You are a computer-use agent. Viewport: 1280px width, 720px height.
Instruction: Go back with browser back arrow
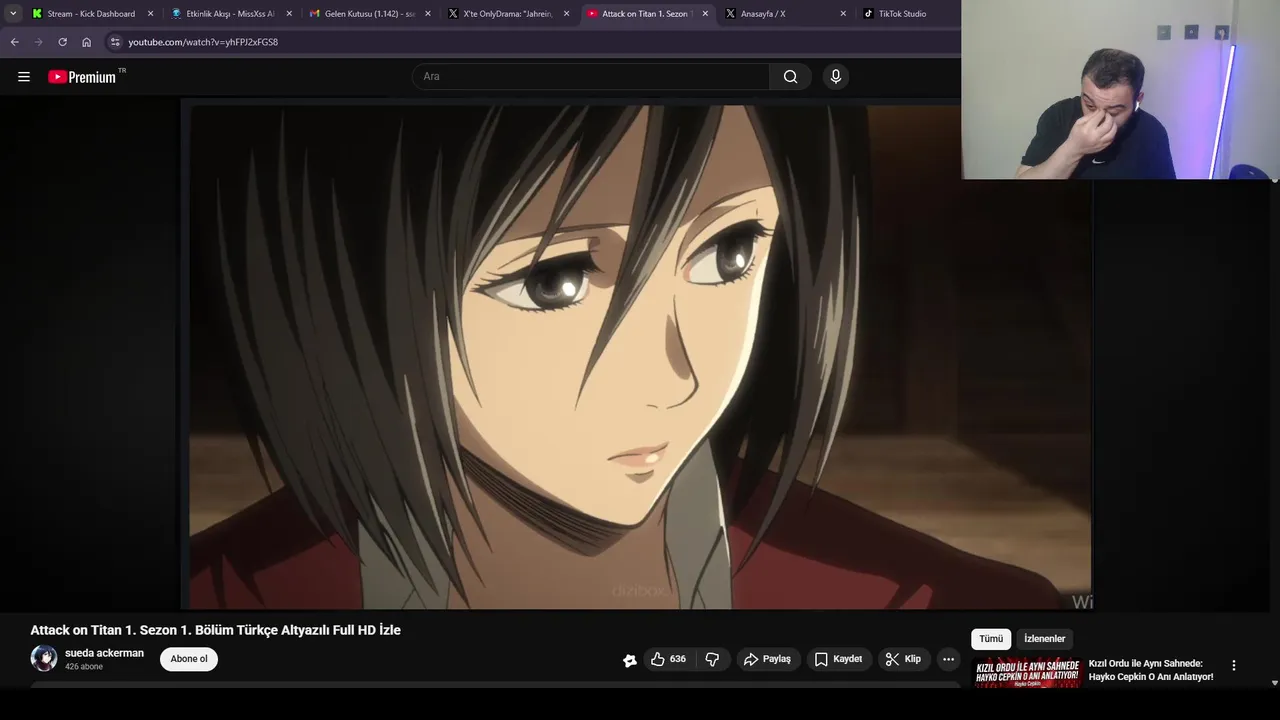point(14,42)
